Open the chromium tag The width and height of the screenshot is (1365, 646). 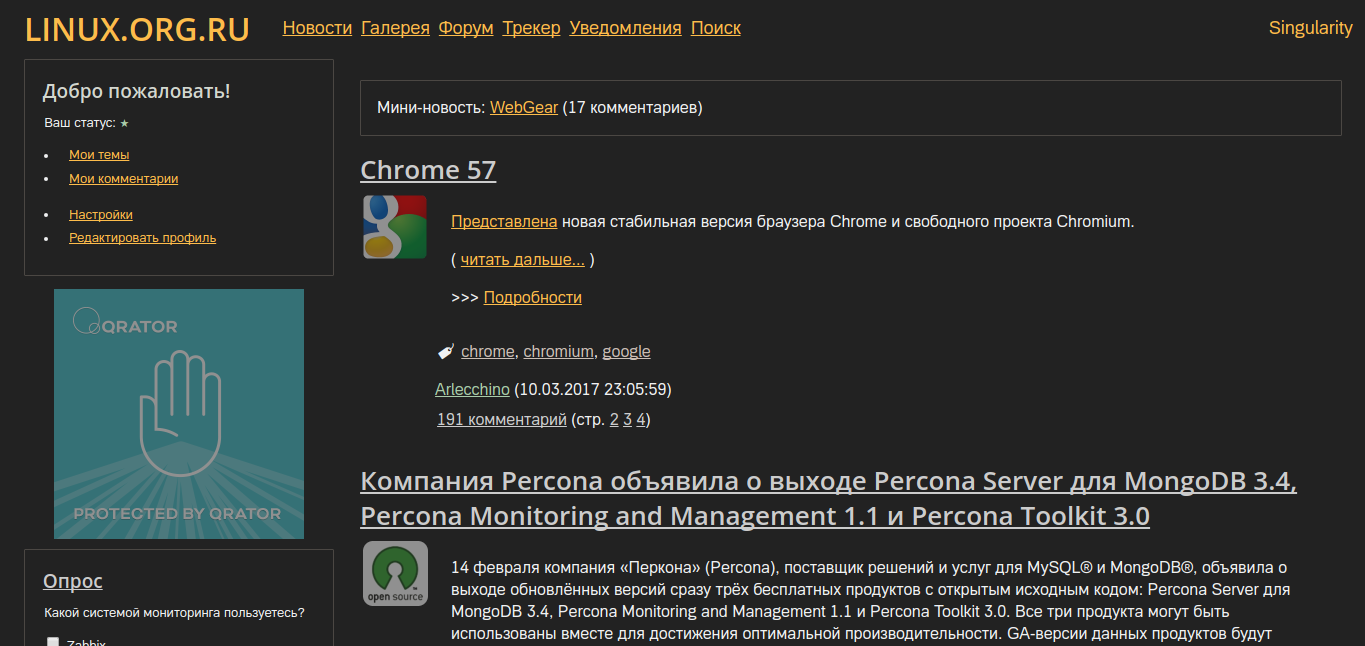(x=559, y=352)
